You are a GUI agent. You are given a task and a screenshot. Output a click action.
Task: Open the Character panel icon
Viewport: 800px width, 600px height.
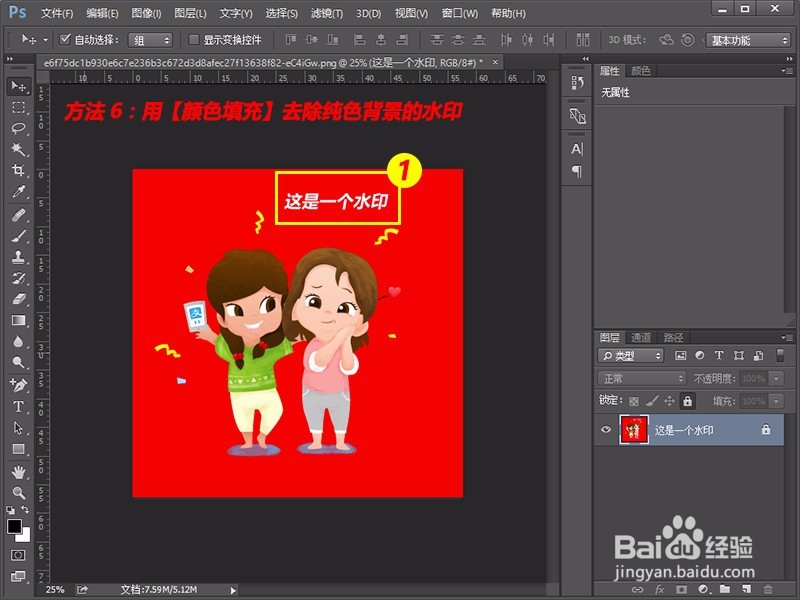(577, 149)
